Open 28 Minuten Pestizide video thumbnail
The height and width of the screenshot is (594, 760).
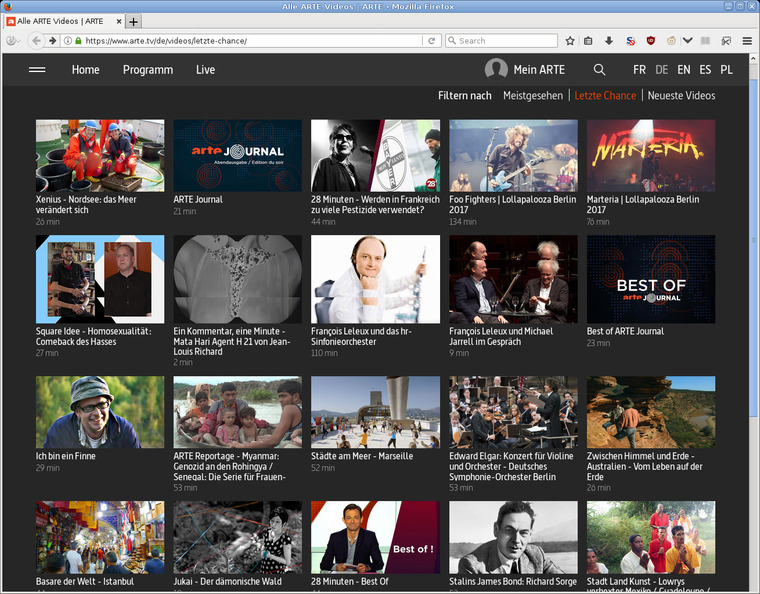pos(376,156)
